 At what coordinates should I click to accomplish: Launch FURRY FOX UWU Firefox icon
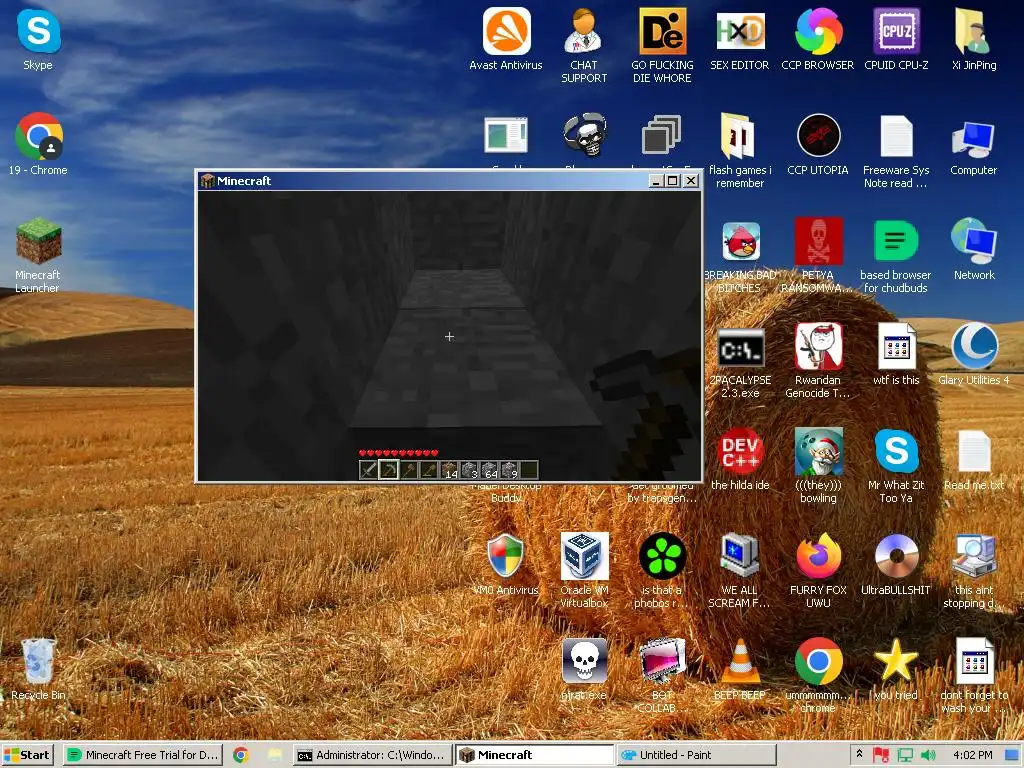click(818, 571)
